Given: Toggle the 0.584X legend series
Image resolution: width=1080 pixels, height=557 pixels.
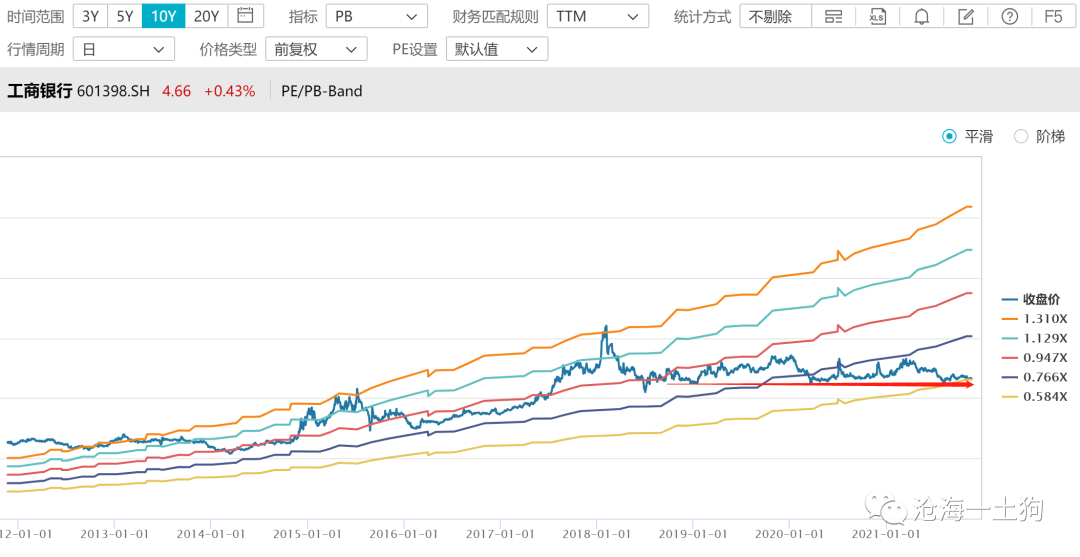Looking at the screenshot, I should pyautogui.click(x=1034, y=397).
